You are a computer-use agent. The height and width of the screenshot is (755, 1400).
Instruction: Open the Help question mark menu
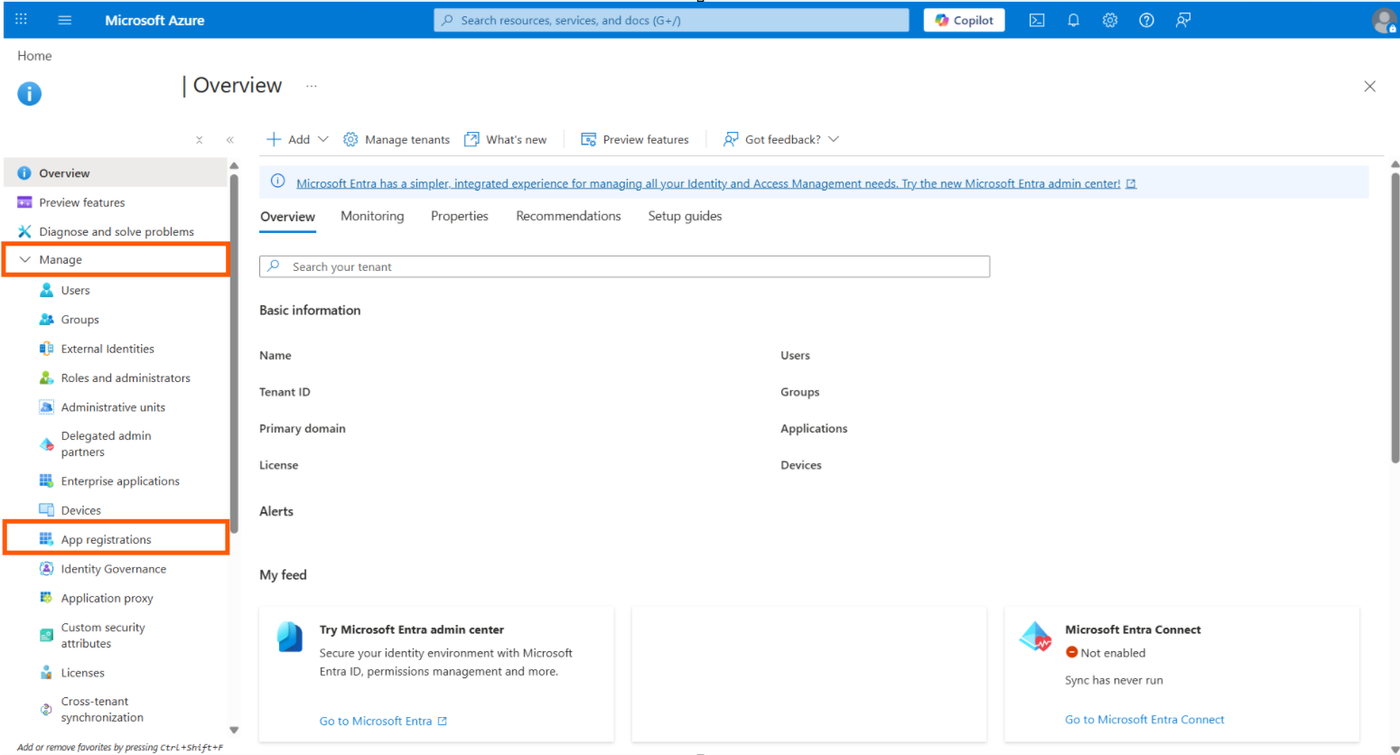click(1146, 20)
